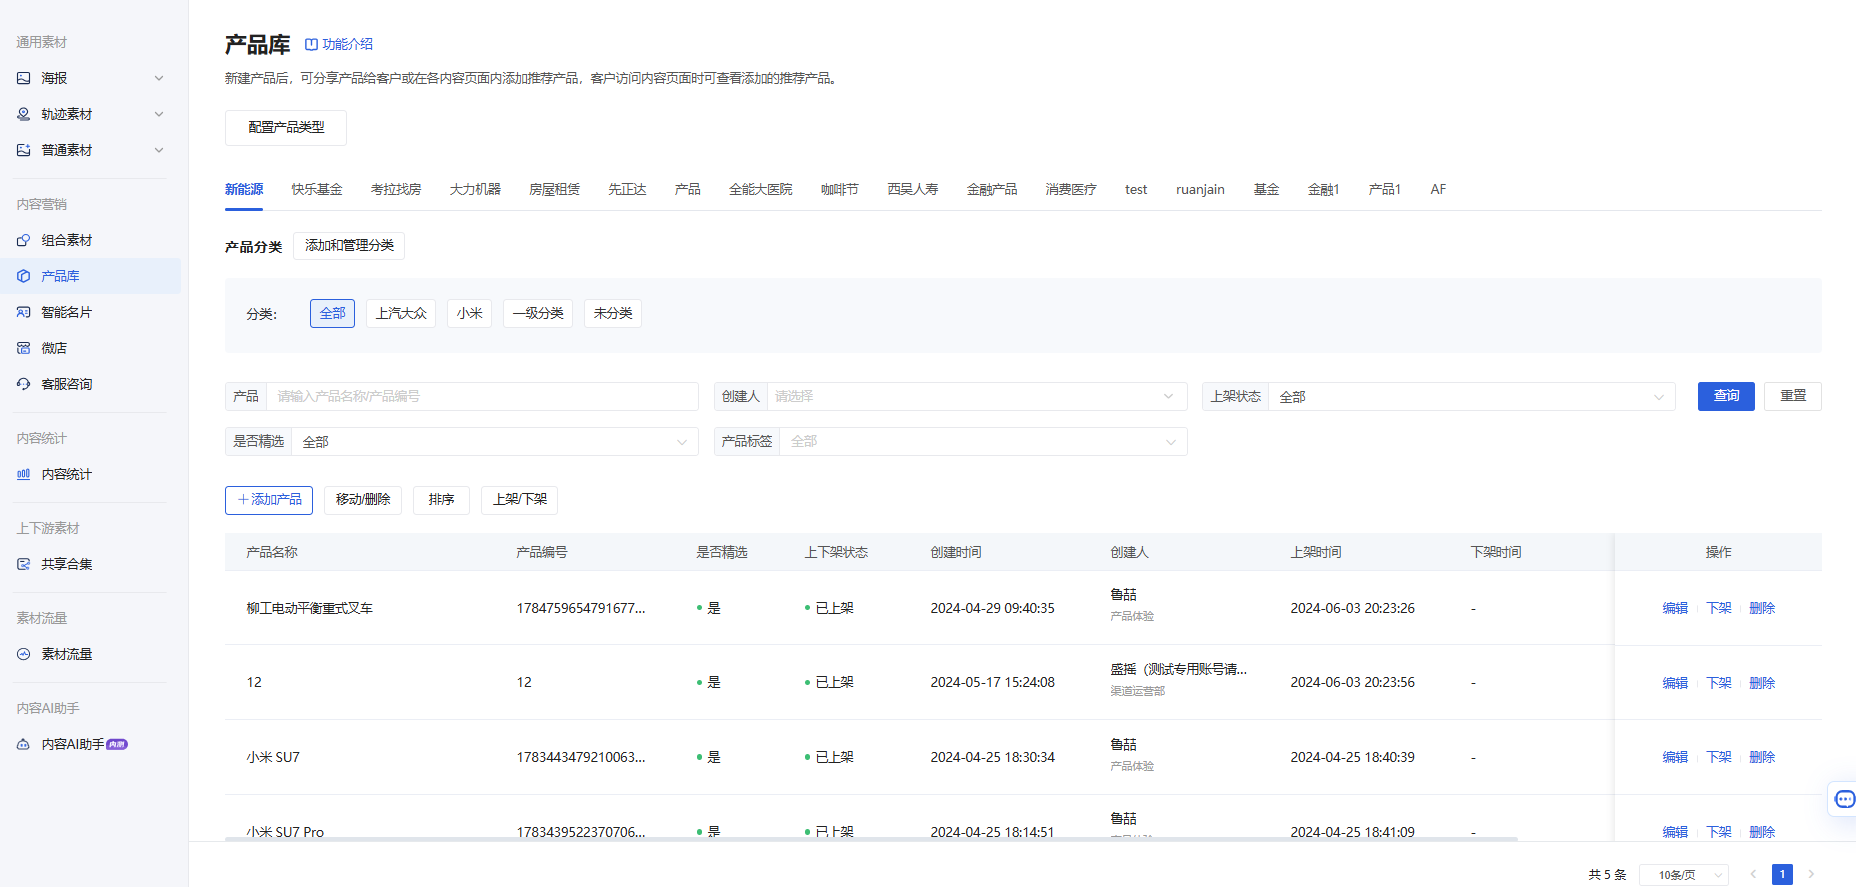Open the 10条/页 page size dropdown
Viewport: 1856px width, 887px height.
point(1684,875)
